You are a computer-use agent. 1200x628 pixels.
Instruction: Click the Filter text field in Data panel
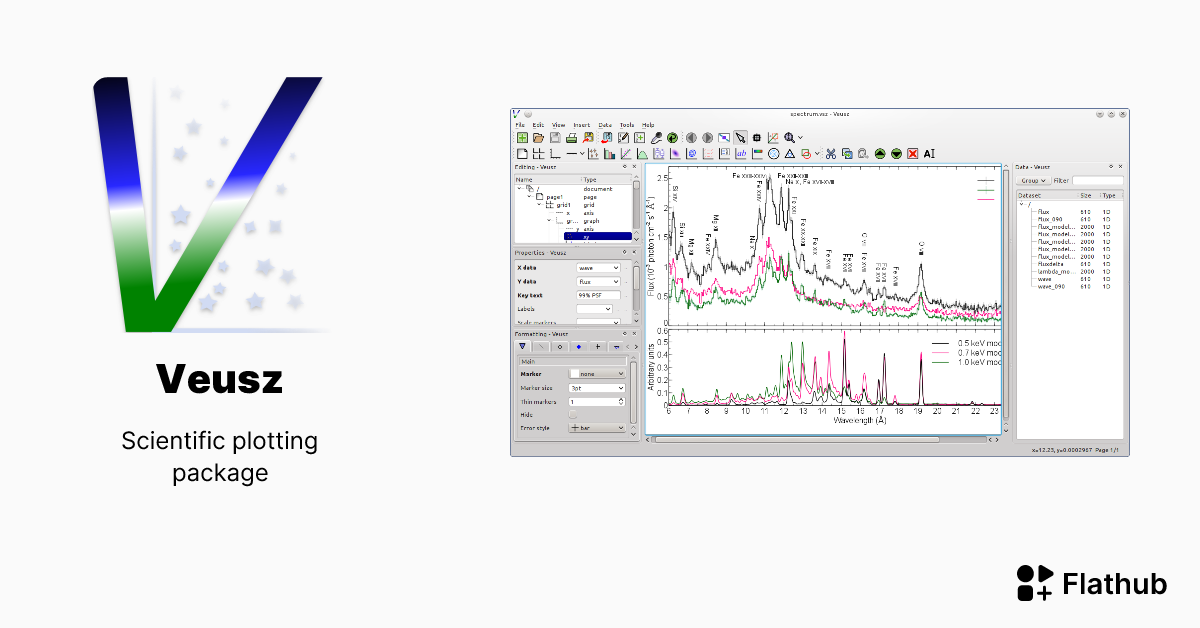(x=1097, y=181)
